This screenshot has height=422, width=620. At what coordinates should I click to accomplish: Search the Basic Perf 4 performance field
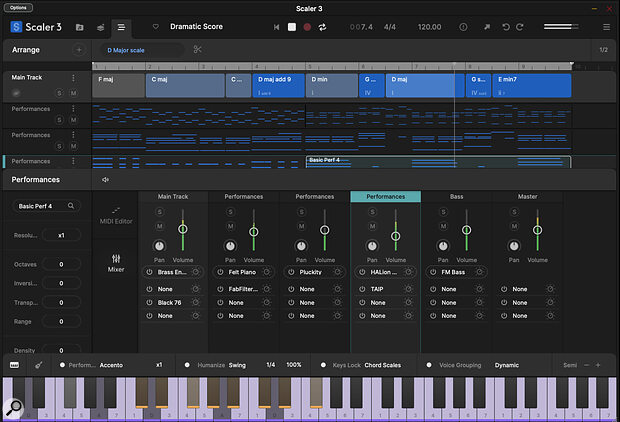[46, 206]
